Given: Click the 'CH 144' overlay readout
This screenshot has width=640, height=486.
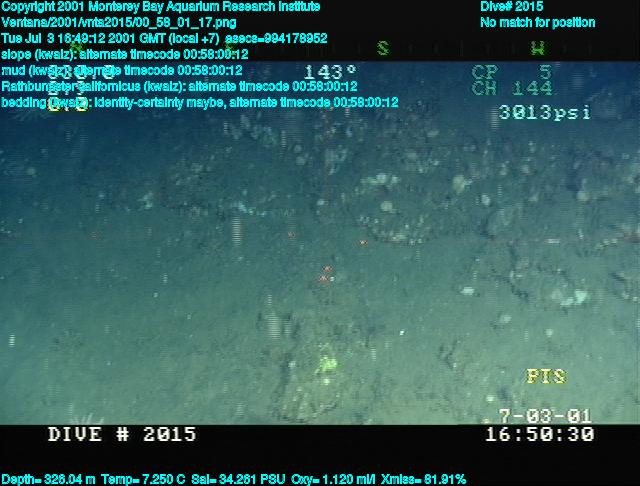Looking at the screenshot, I should click(x=511, y=88).
